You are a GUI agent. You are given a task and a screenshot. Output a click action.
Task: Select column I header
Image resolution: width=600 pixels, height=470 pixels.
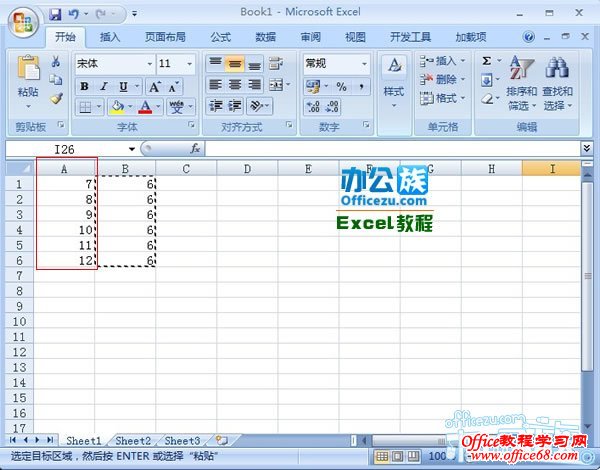(x=551, y=169)
